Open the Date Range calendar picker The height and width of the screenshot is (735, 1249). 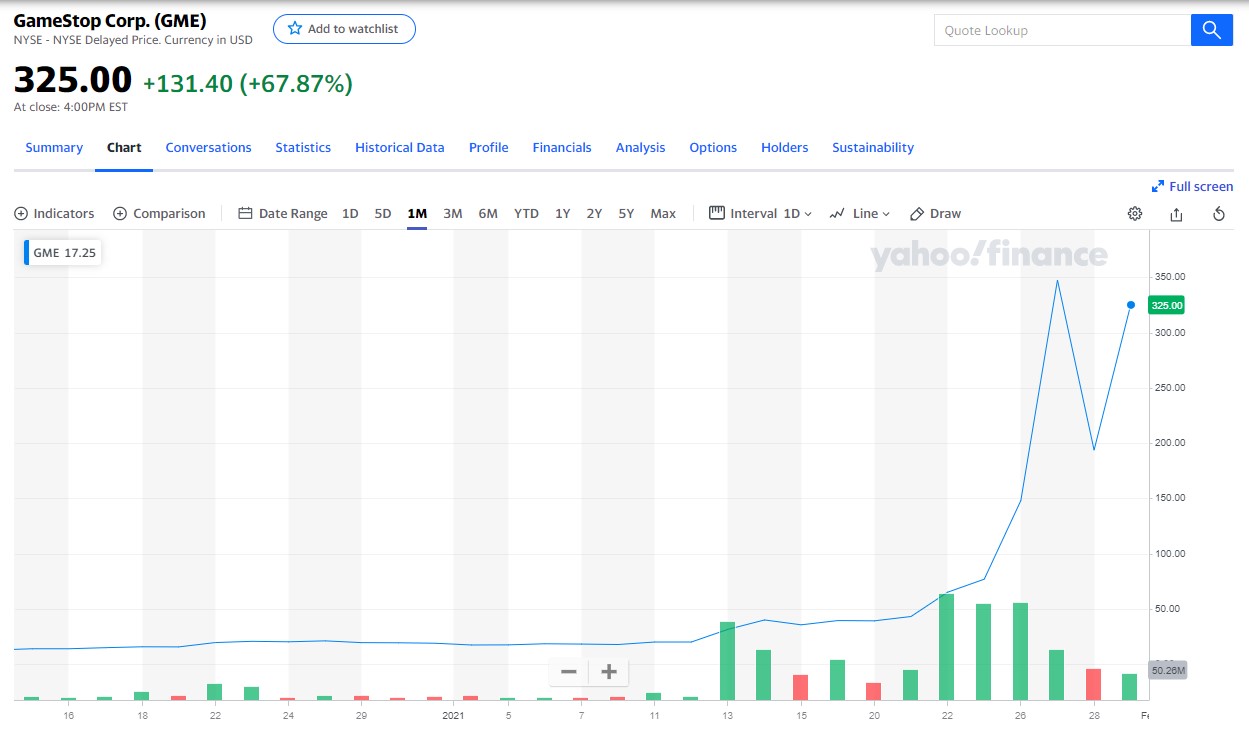click(283, 213)
